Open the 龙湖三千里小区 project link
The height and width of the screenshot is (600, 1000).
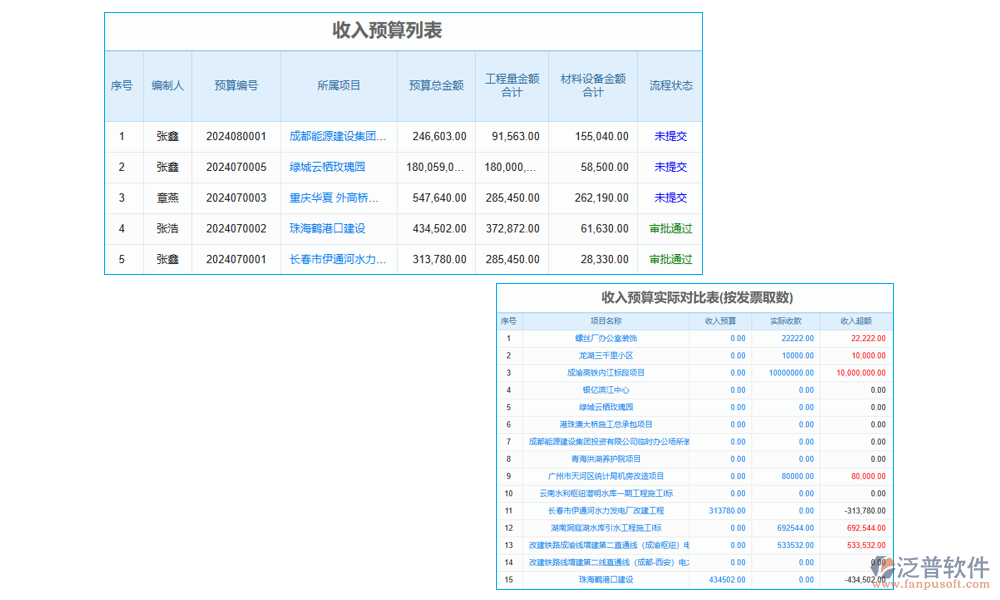tap(606, 355)
